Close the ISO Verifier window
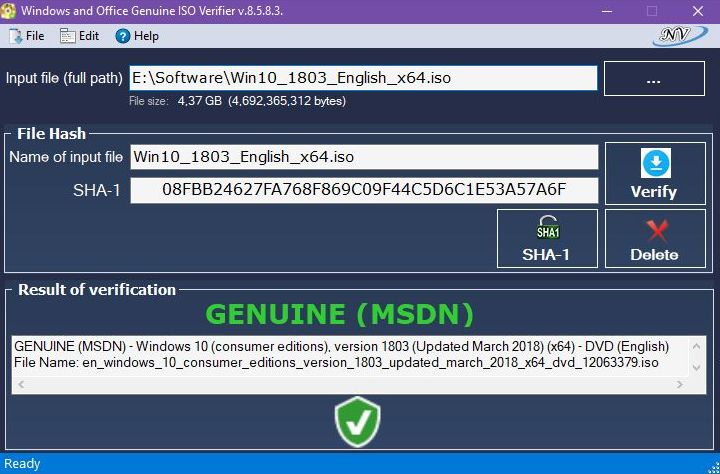Viewport: 720px width, 474px height. point(698,11)
